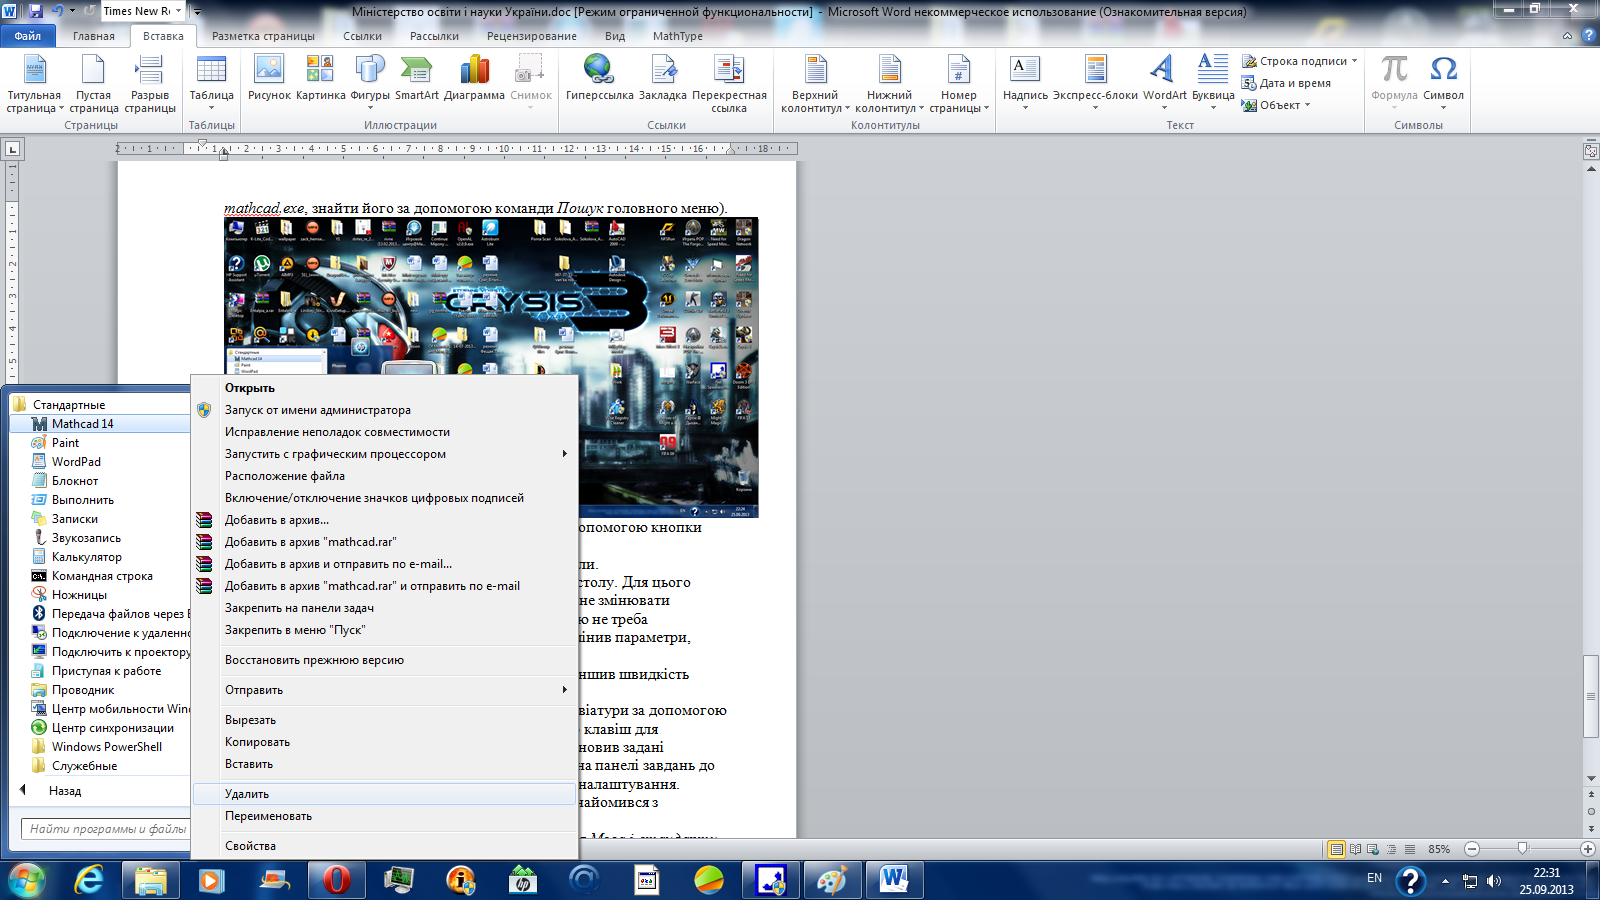Click Windows Start orb

26,880
